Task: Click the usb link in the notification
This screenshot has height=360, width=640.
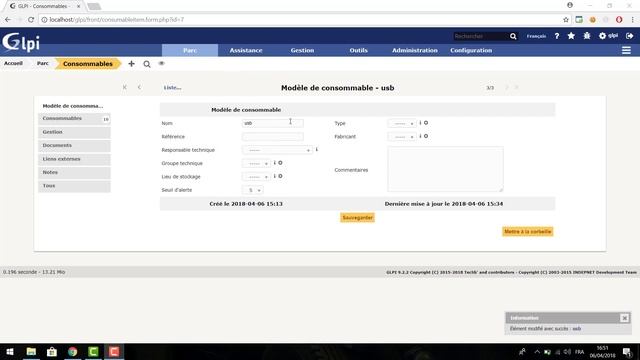Action: (x=576, y=329)
